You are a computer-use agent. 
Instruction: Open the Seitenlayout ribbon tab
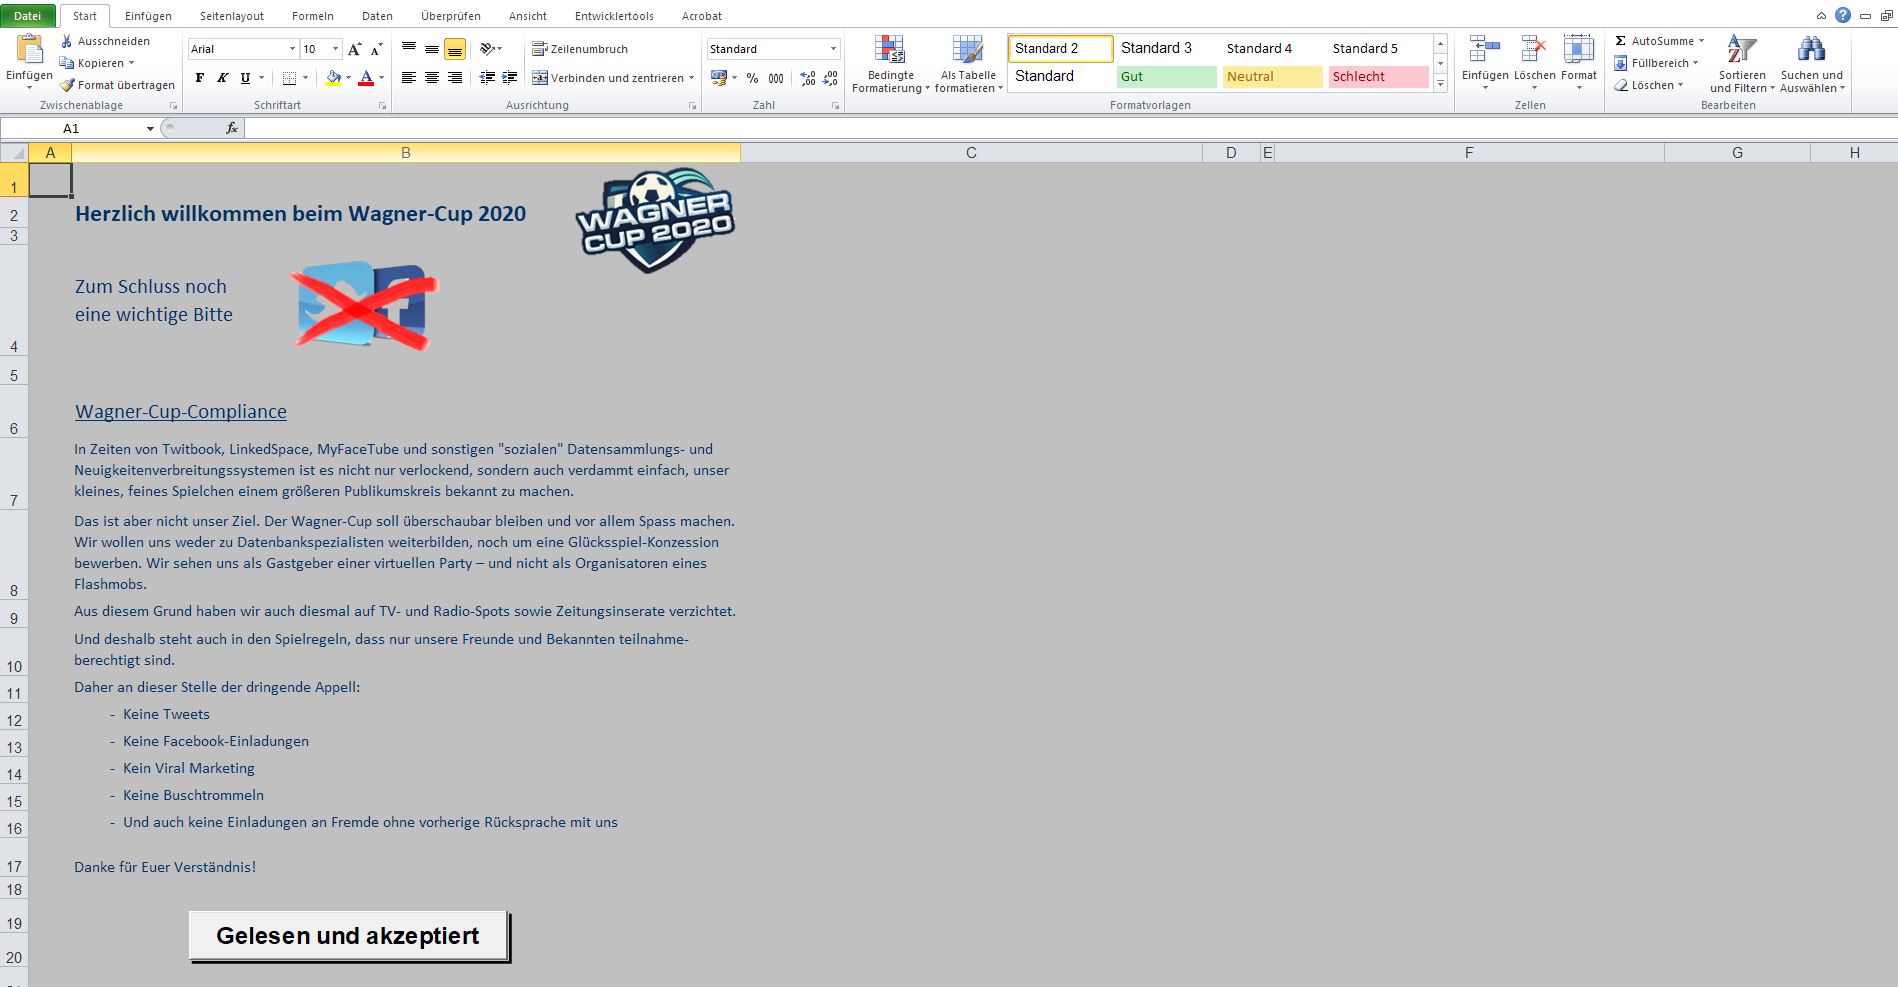pos(232,16)
